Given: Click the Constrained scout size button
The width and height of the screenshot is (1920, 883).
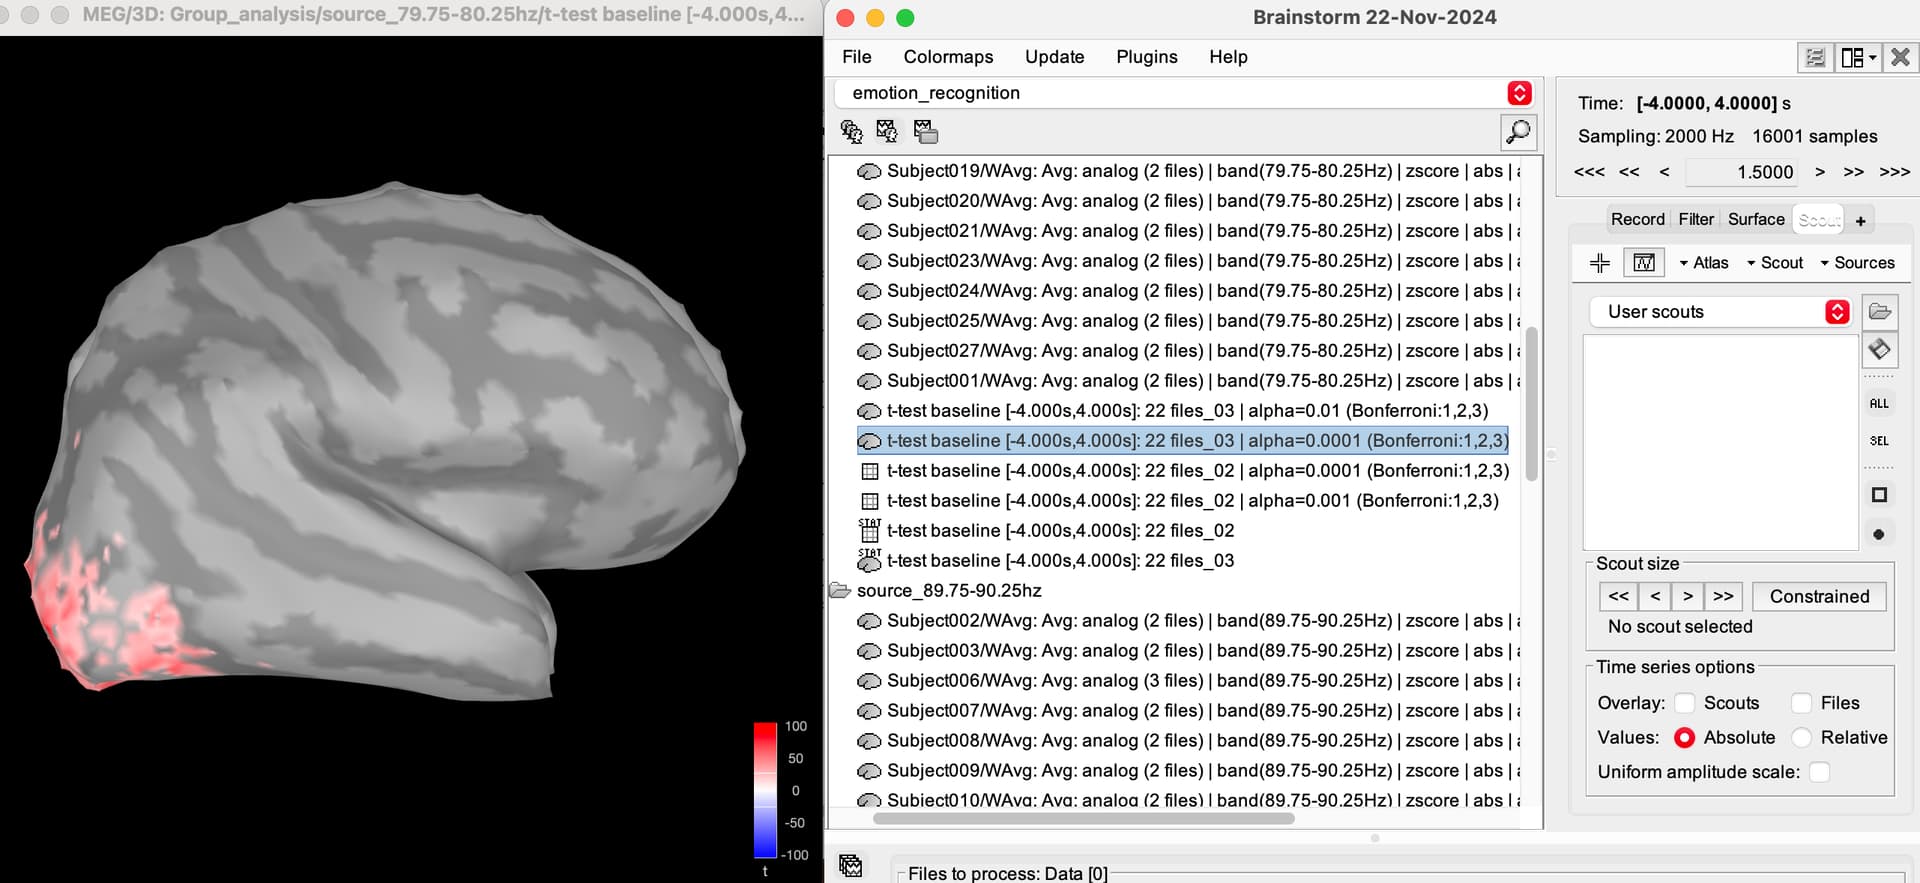Looking at the screenshot, I should [x=1819, y=597].
